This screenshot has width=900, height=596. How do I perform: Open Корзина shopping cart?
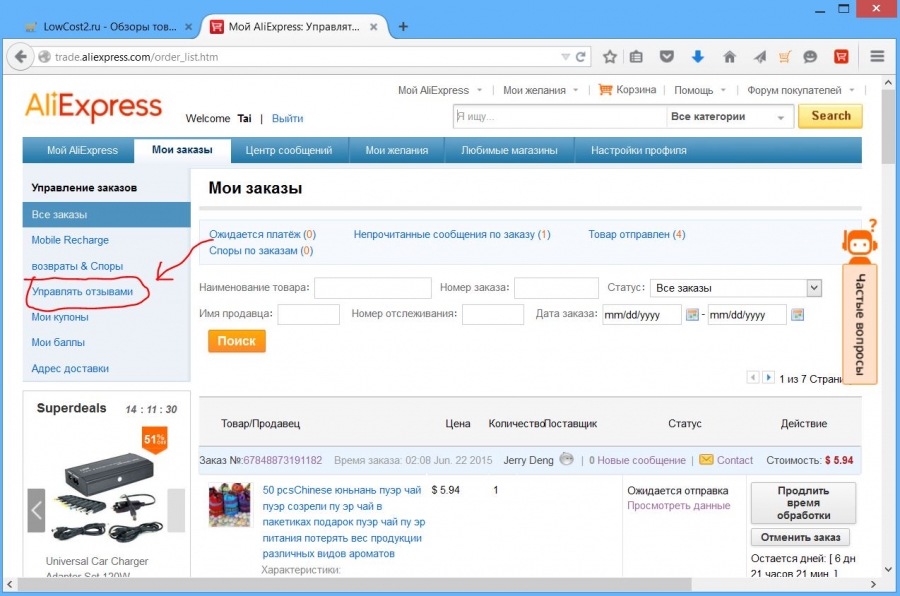(627, 90)
